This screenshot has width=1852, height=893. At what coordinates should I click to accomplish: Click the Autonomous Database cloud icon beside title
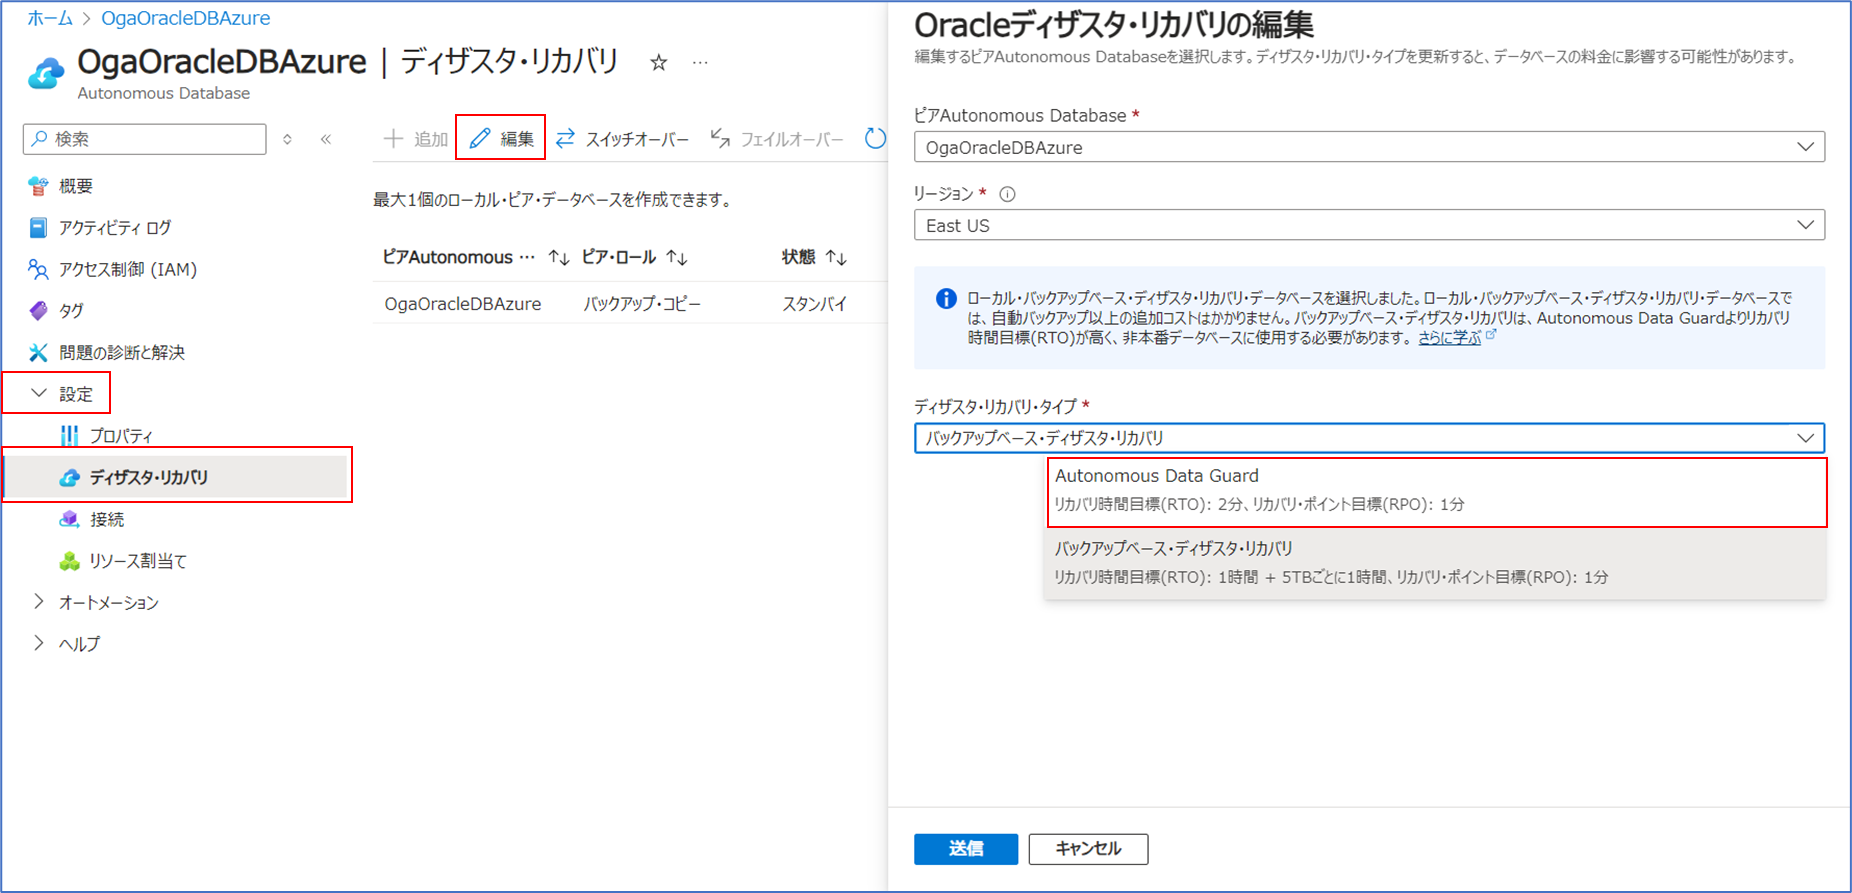click(46, 73)
